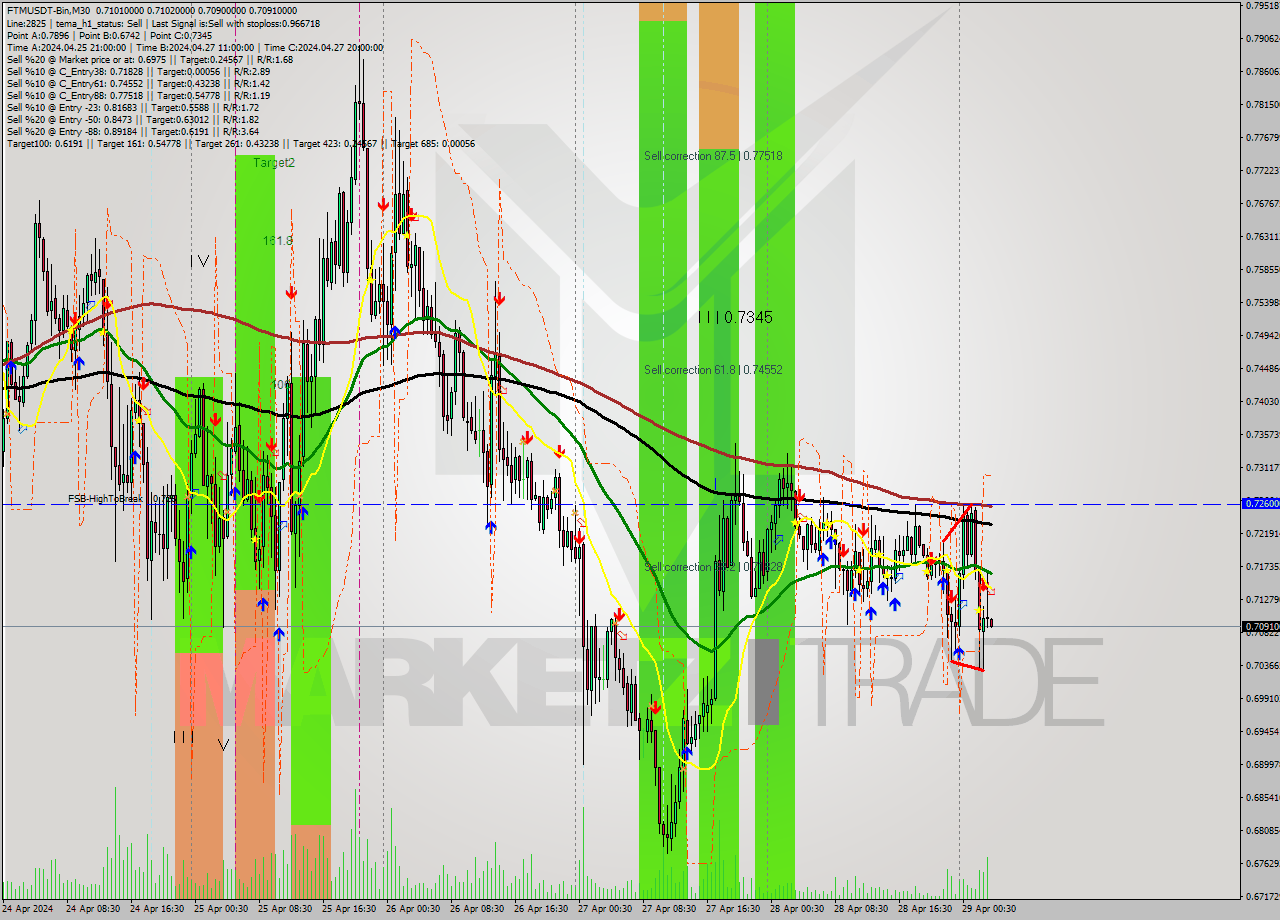Click the 0.78606 price axis label
Viewport: 1280px width, 920px height.
coord(1262,71)
